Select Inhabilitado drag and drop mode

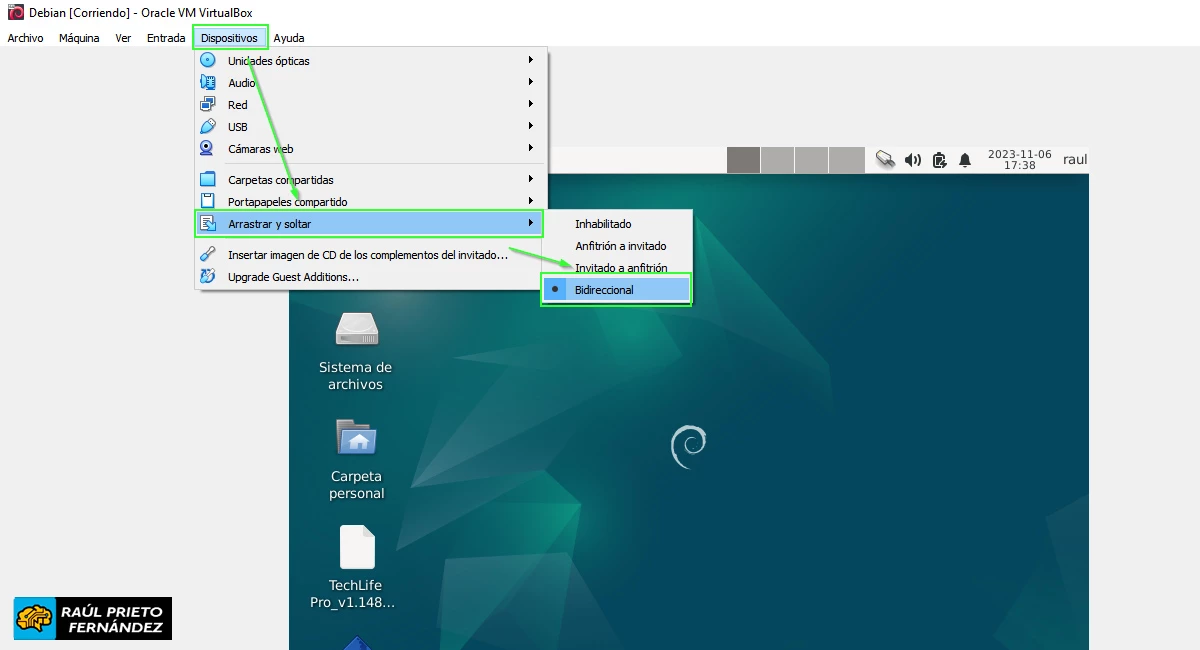602,223
